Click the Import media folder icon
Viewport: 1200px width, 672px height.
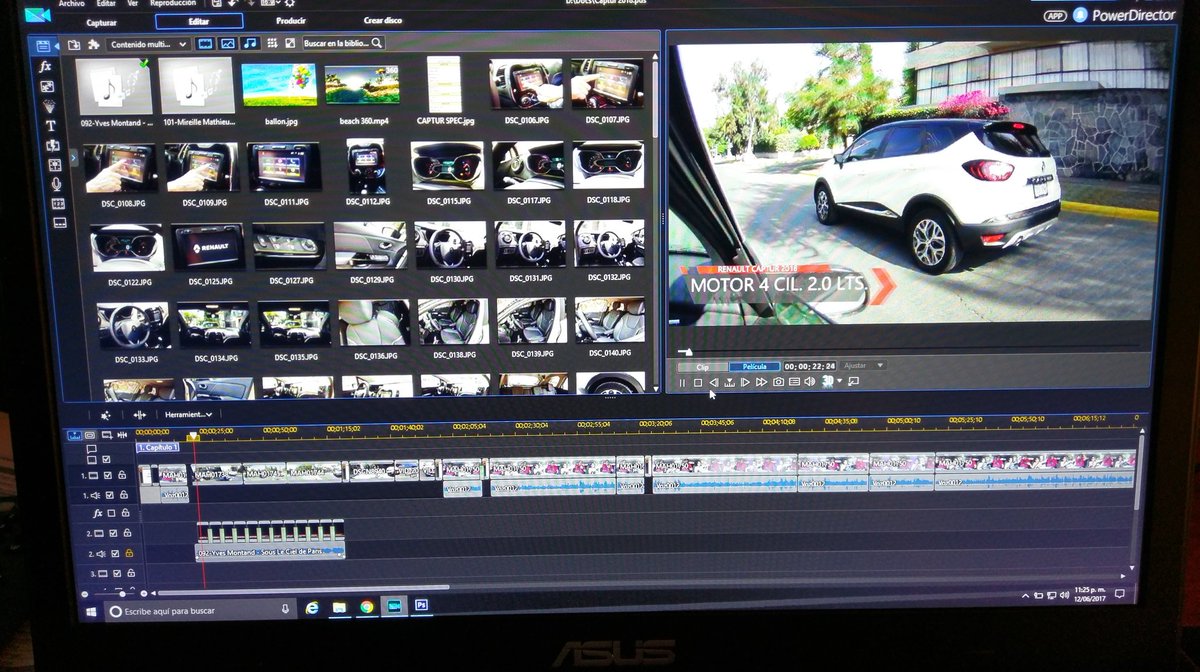pyautogui.click(x=74, y=44)
